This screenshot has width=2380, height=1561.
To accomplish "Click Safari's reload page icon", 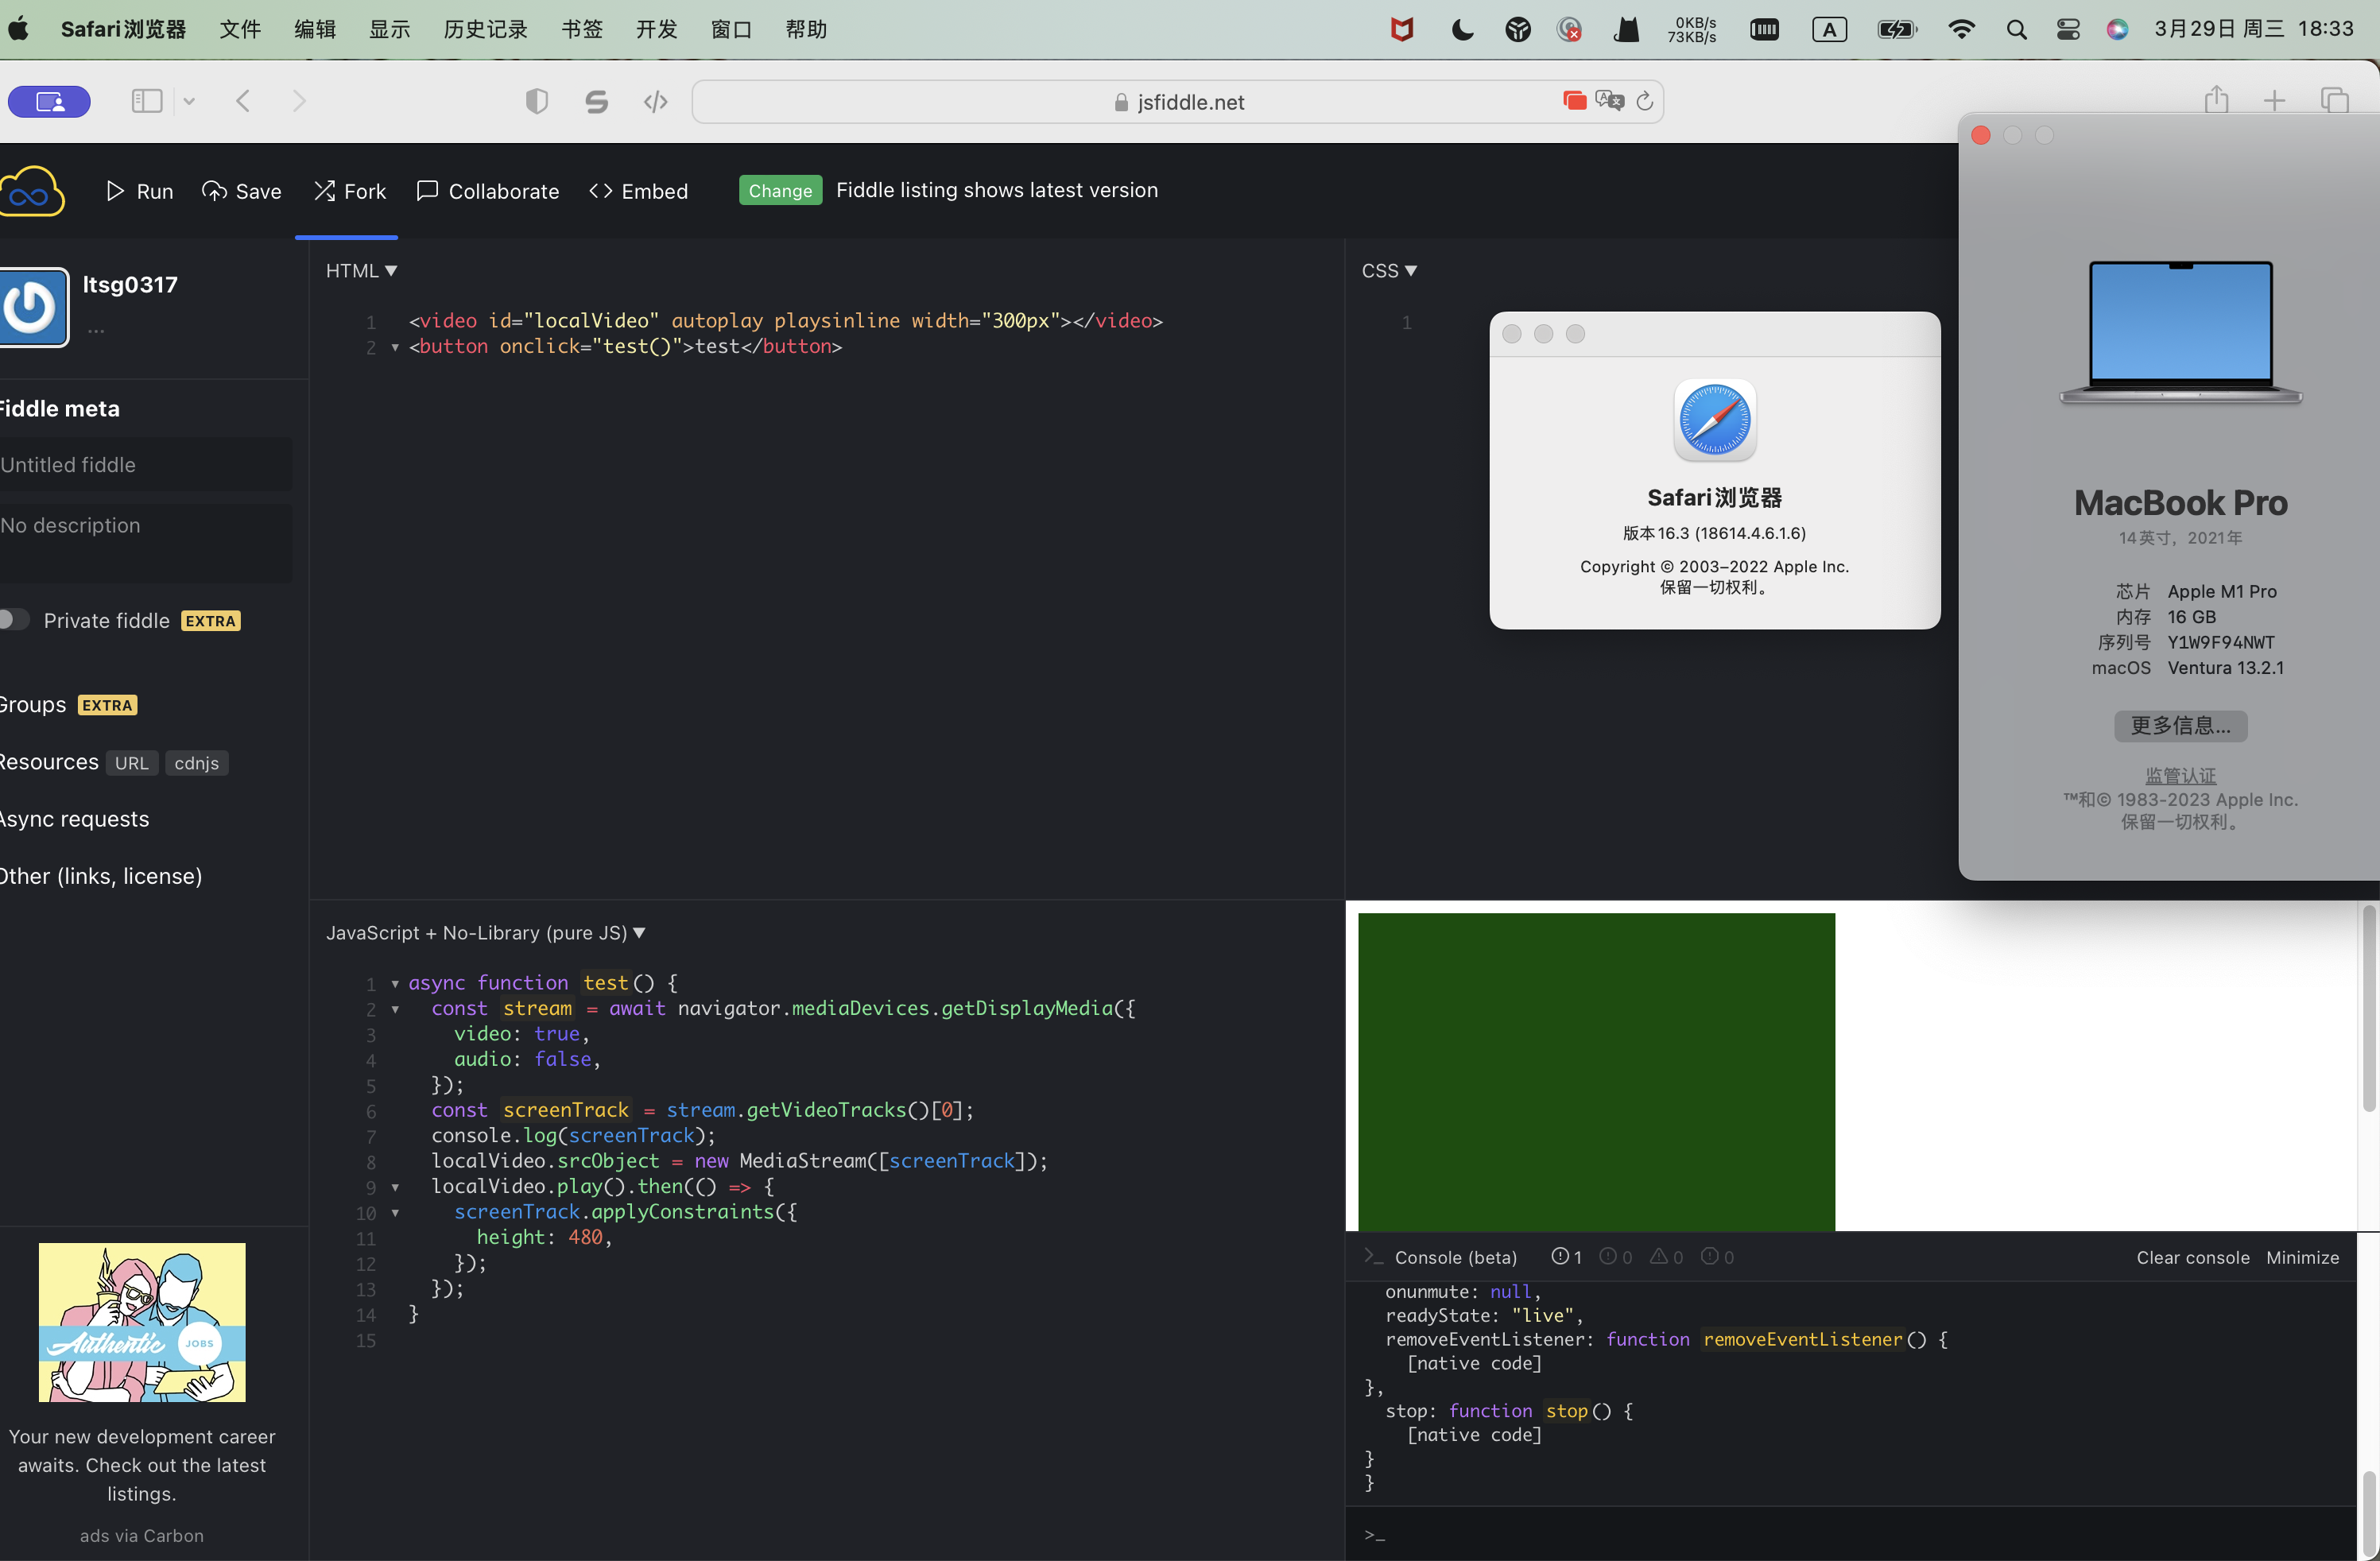I will [x=1645, y=101].
